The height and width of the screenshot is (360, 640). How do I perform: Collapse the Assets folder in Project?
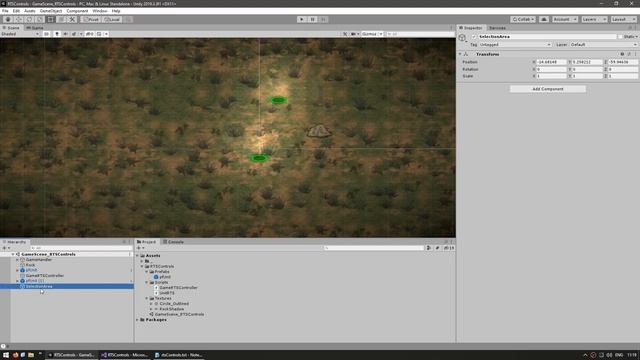138,256
